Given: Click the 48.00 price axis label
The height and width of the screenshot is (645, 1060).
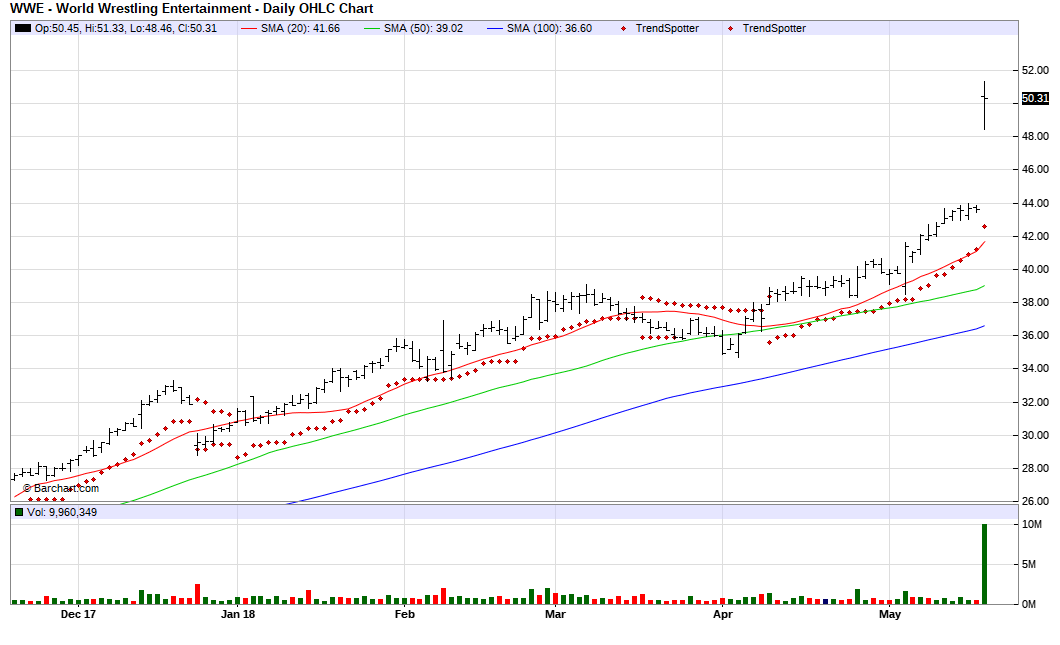Looking at the screenshot, I should [1035, 137].
